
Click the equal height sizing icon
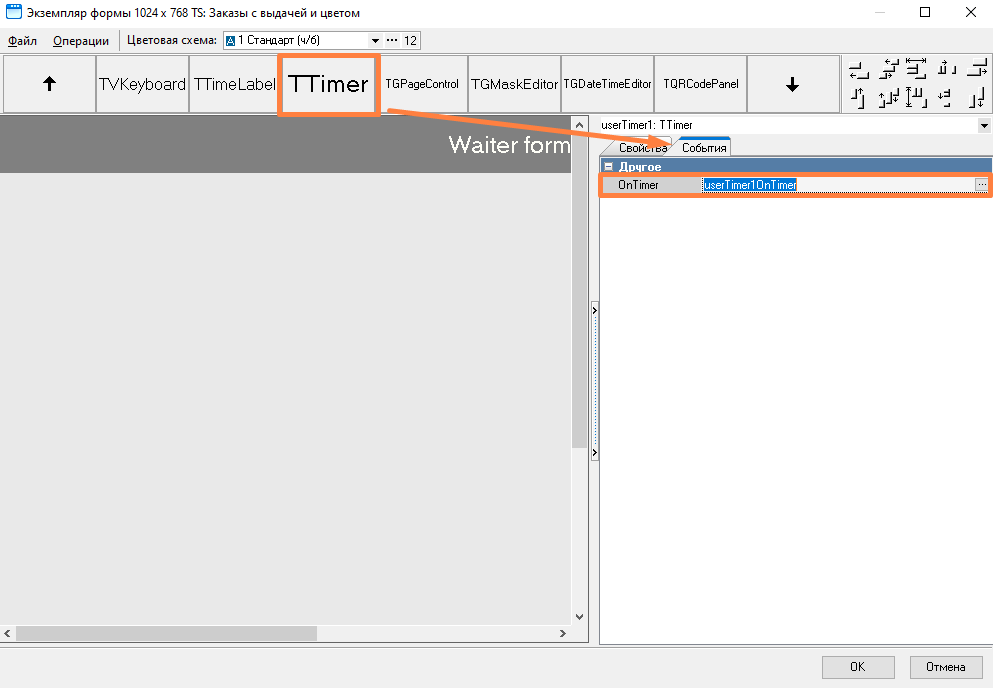pyautogui.click(x=917, y=98)
